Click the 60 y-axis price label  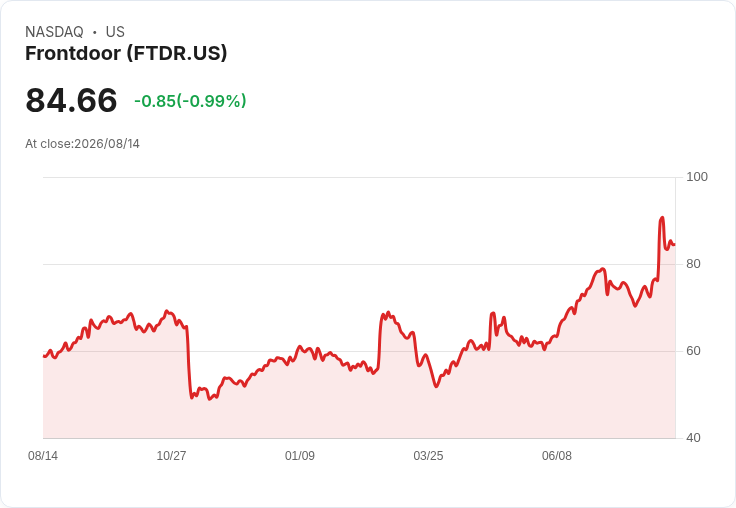pyautogui.click(x=693, y=351)
